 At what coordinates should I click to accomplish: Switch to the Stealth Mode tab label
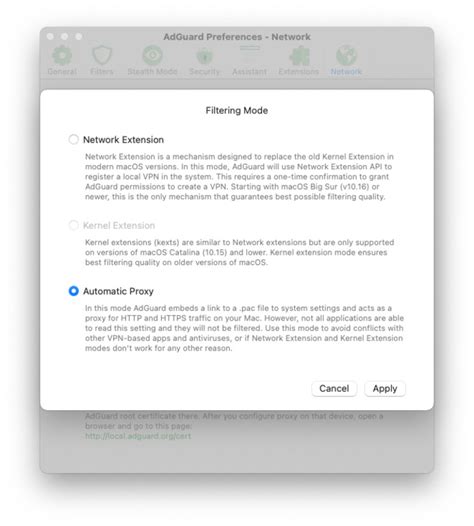coord(152,71)
